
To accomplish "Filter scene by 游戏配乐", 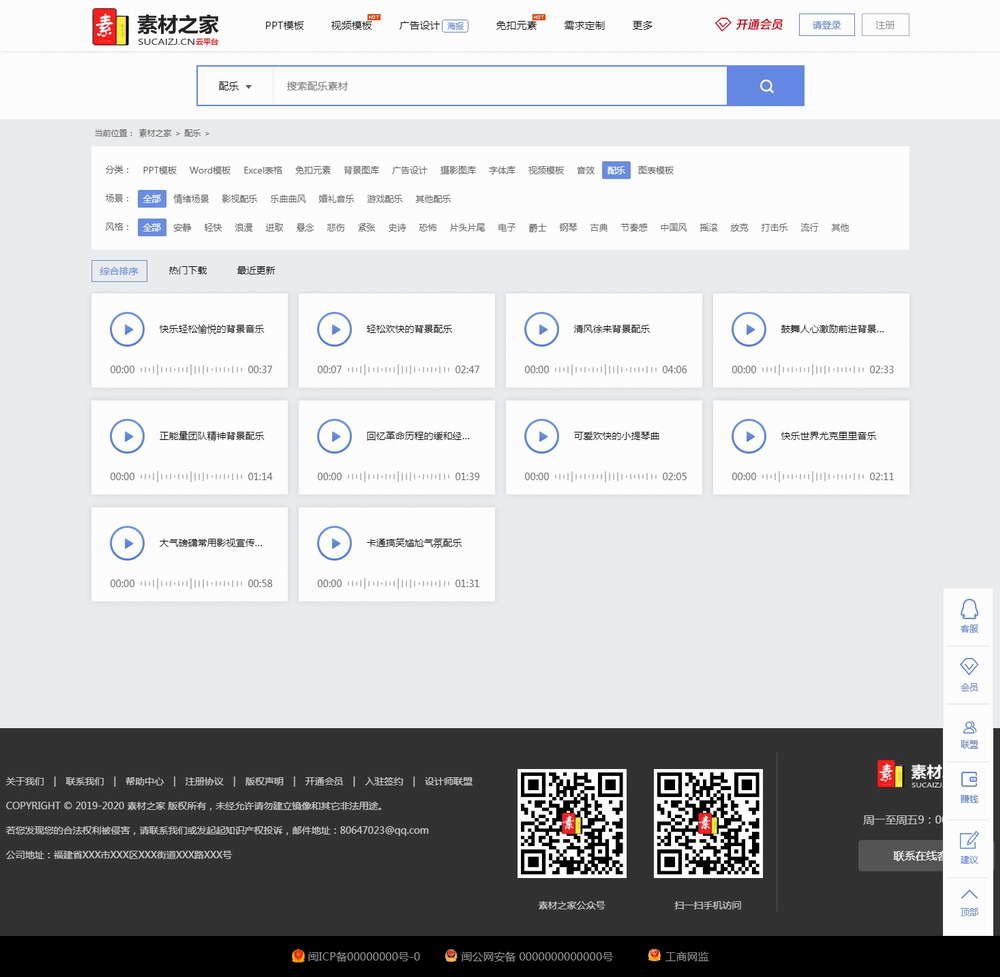I will coord(385,199).
